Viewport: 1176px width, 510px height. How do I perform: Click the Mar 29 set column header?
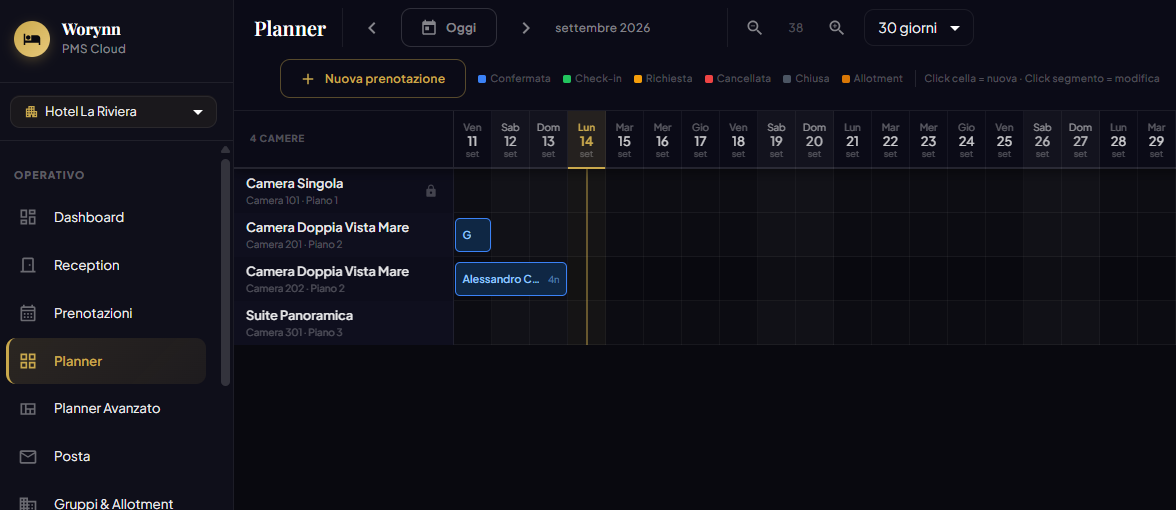1156,140
